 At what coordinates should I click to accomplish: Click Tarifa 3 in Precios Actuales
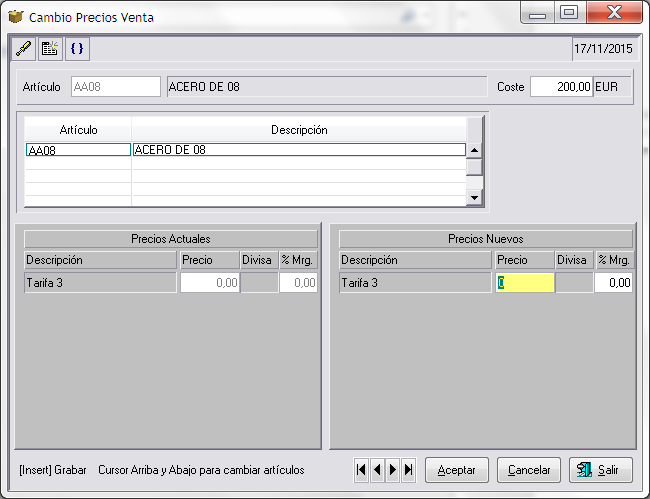(100, 283)
